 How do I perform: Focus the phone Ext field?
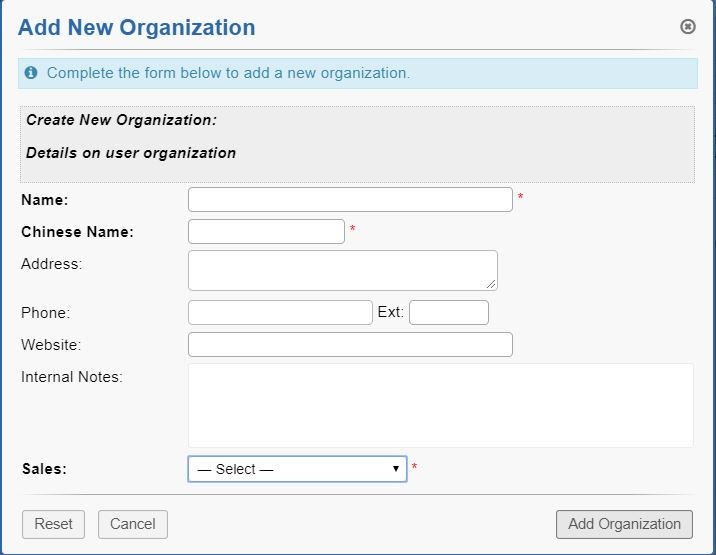449,312
